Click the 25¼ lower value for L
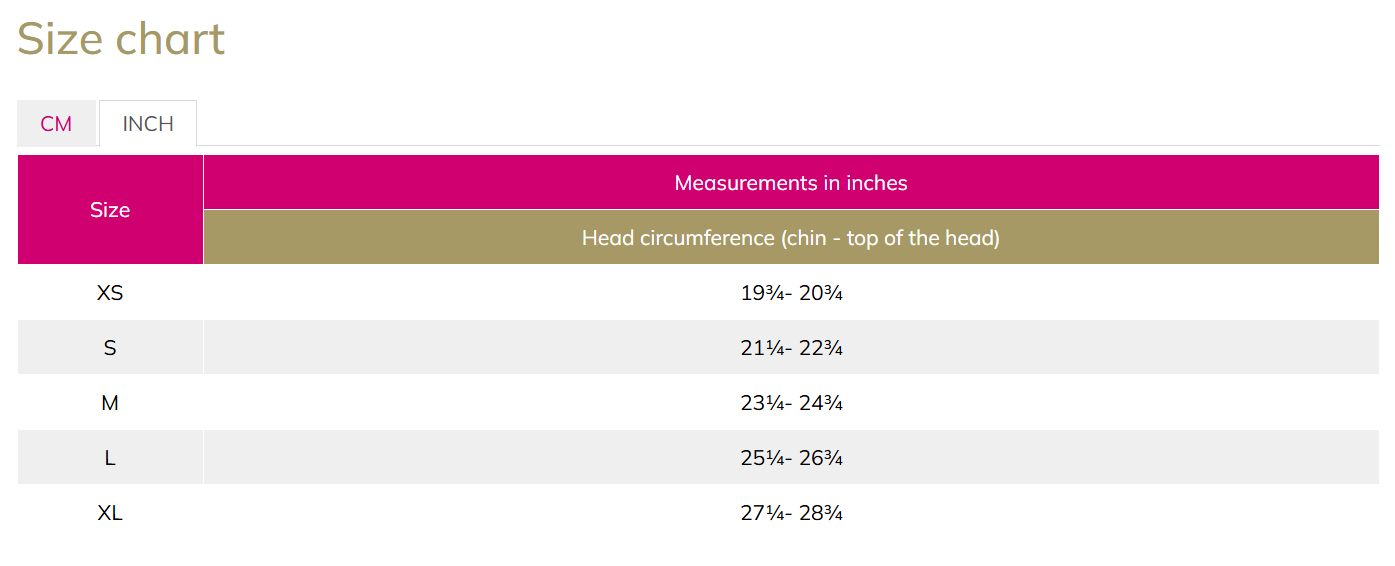Viewport: 1395px width, 566px height. pyautogui.click(x=762, y=458)
